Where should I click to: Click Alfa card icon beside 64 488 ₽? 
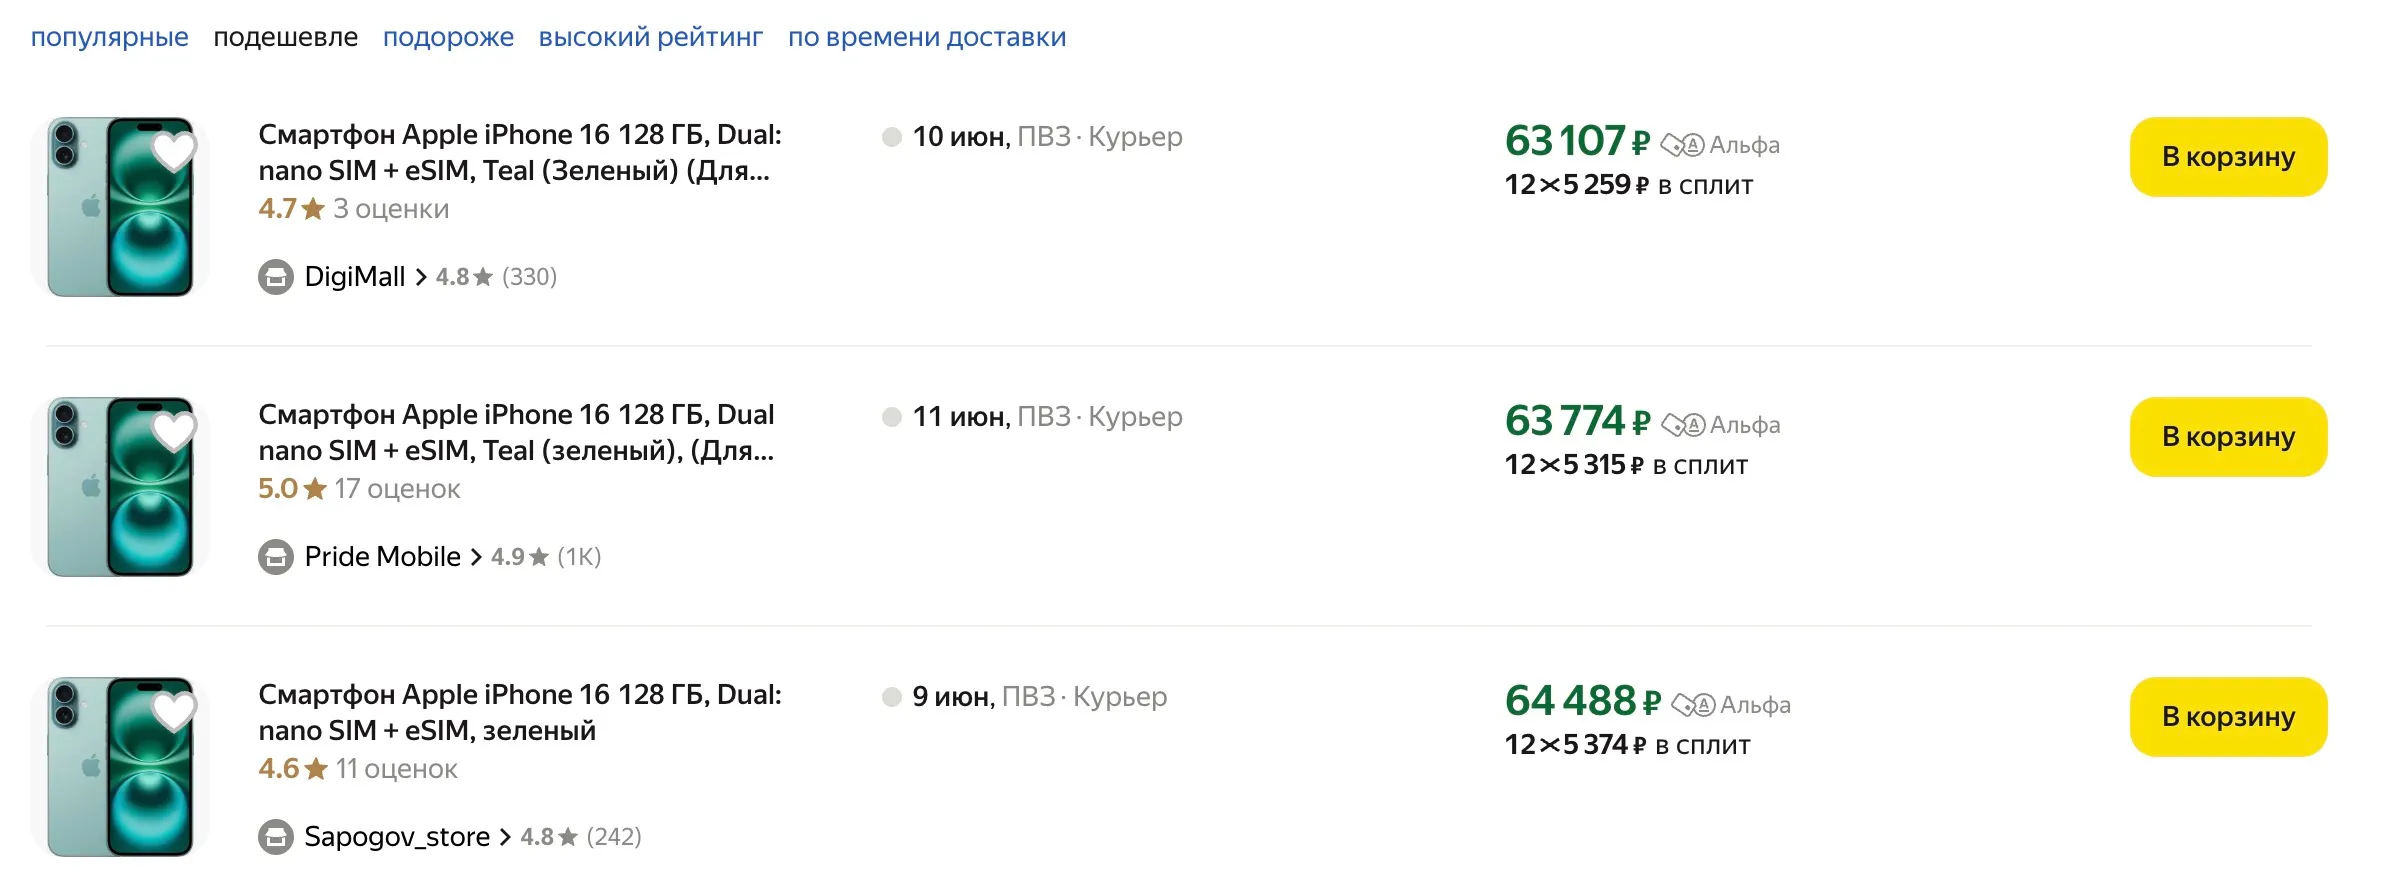tap(1693, 705)
